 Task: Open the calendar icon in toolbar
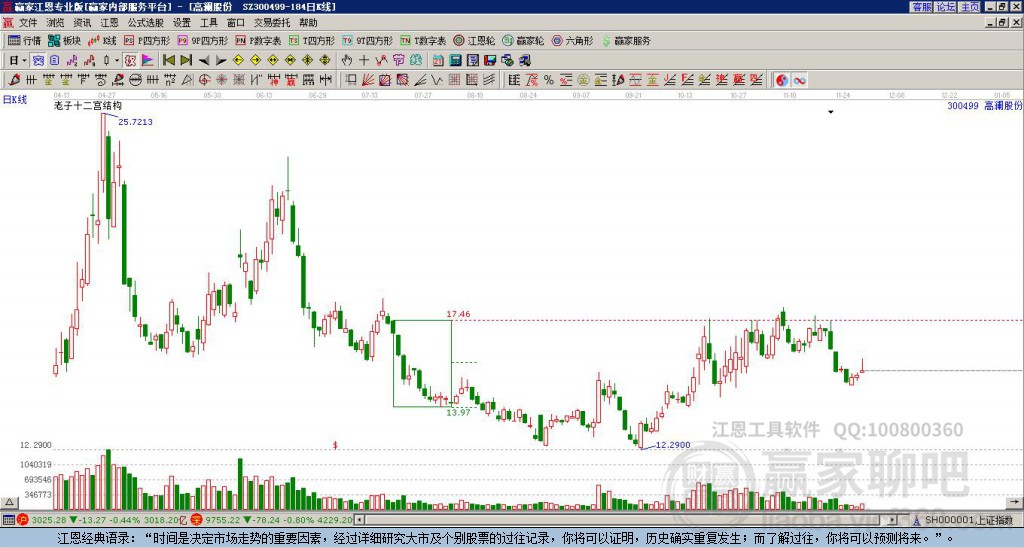[x=438, y=61]
